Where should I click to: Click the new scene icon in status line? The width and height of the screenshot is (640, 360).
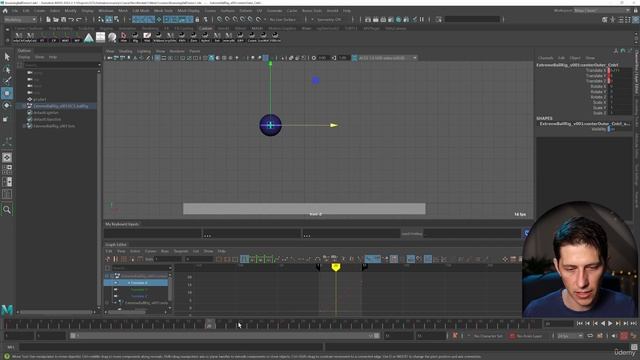48,19
